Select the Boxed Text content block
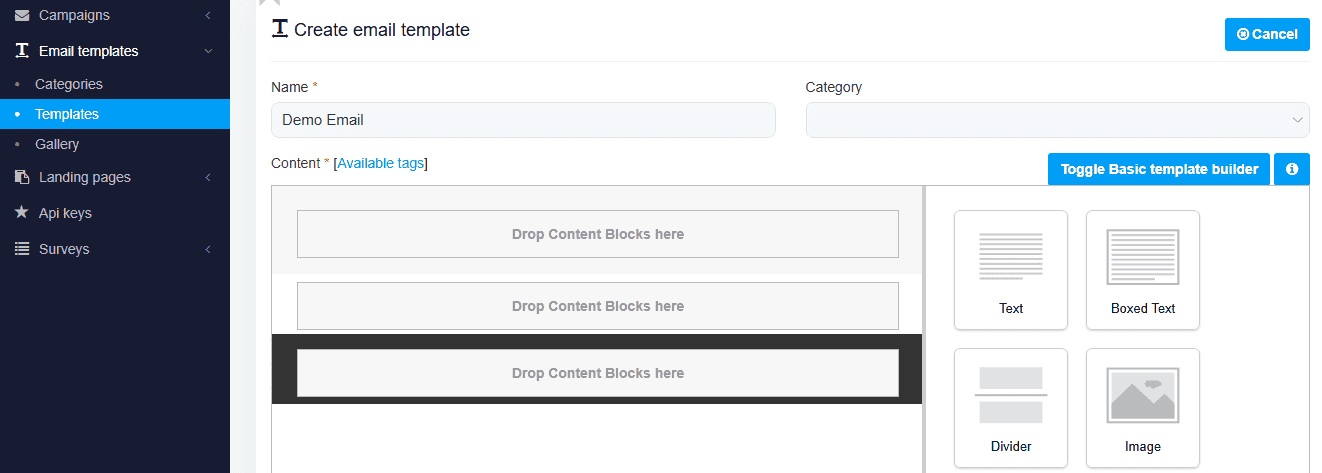The height and width of the screenshot is (473, 1322). click(x=1143, y=270)
